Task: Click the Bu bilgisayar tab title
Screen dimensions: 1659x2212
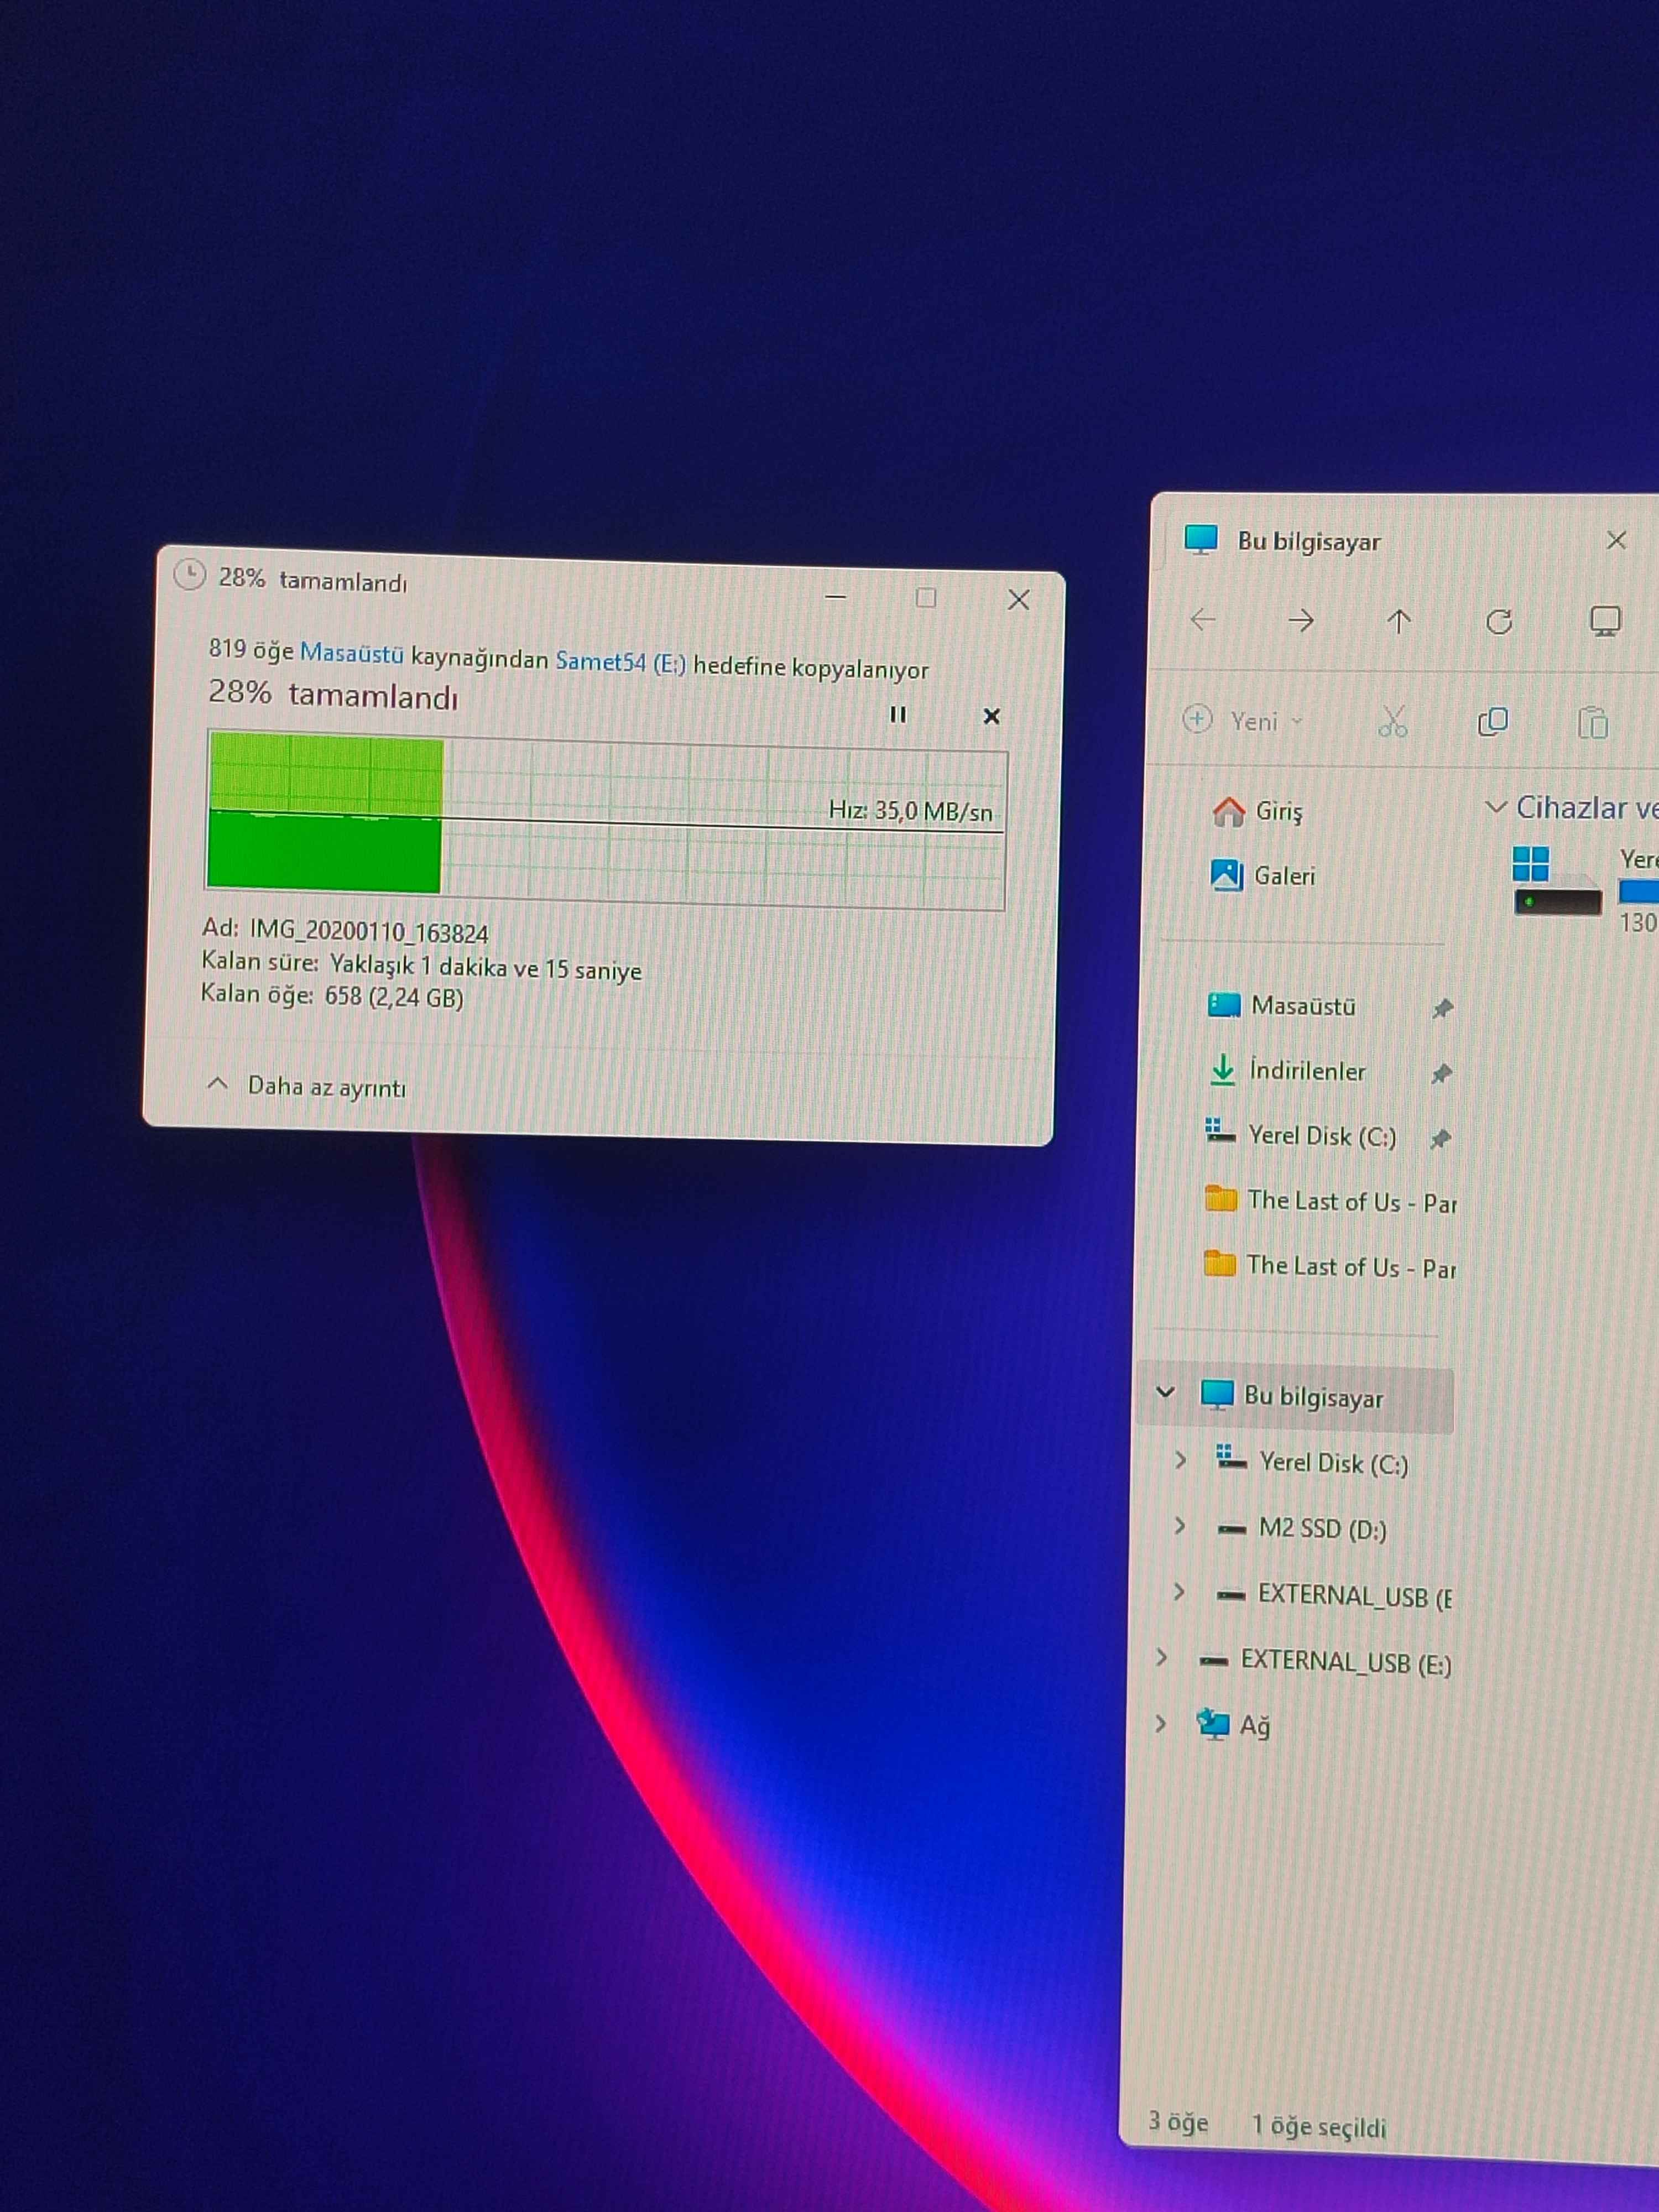Action: (1308, 541)
